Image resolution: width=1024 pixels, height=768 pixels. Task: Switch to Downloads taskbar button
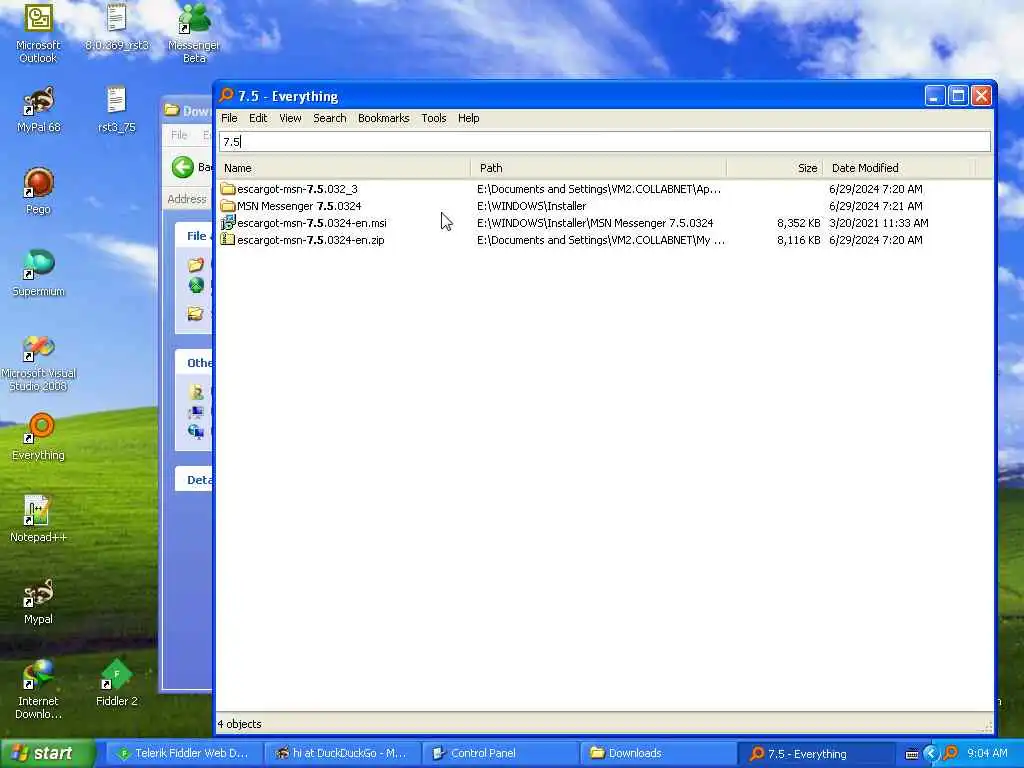point(659,754)
